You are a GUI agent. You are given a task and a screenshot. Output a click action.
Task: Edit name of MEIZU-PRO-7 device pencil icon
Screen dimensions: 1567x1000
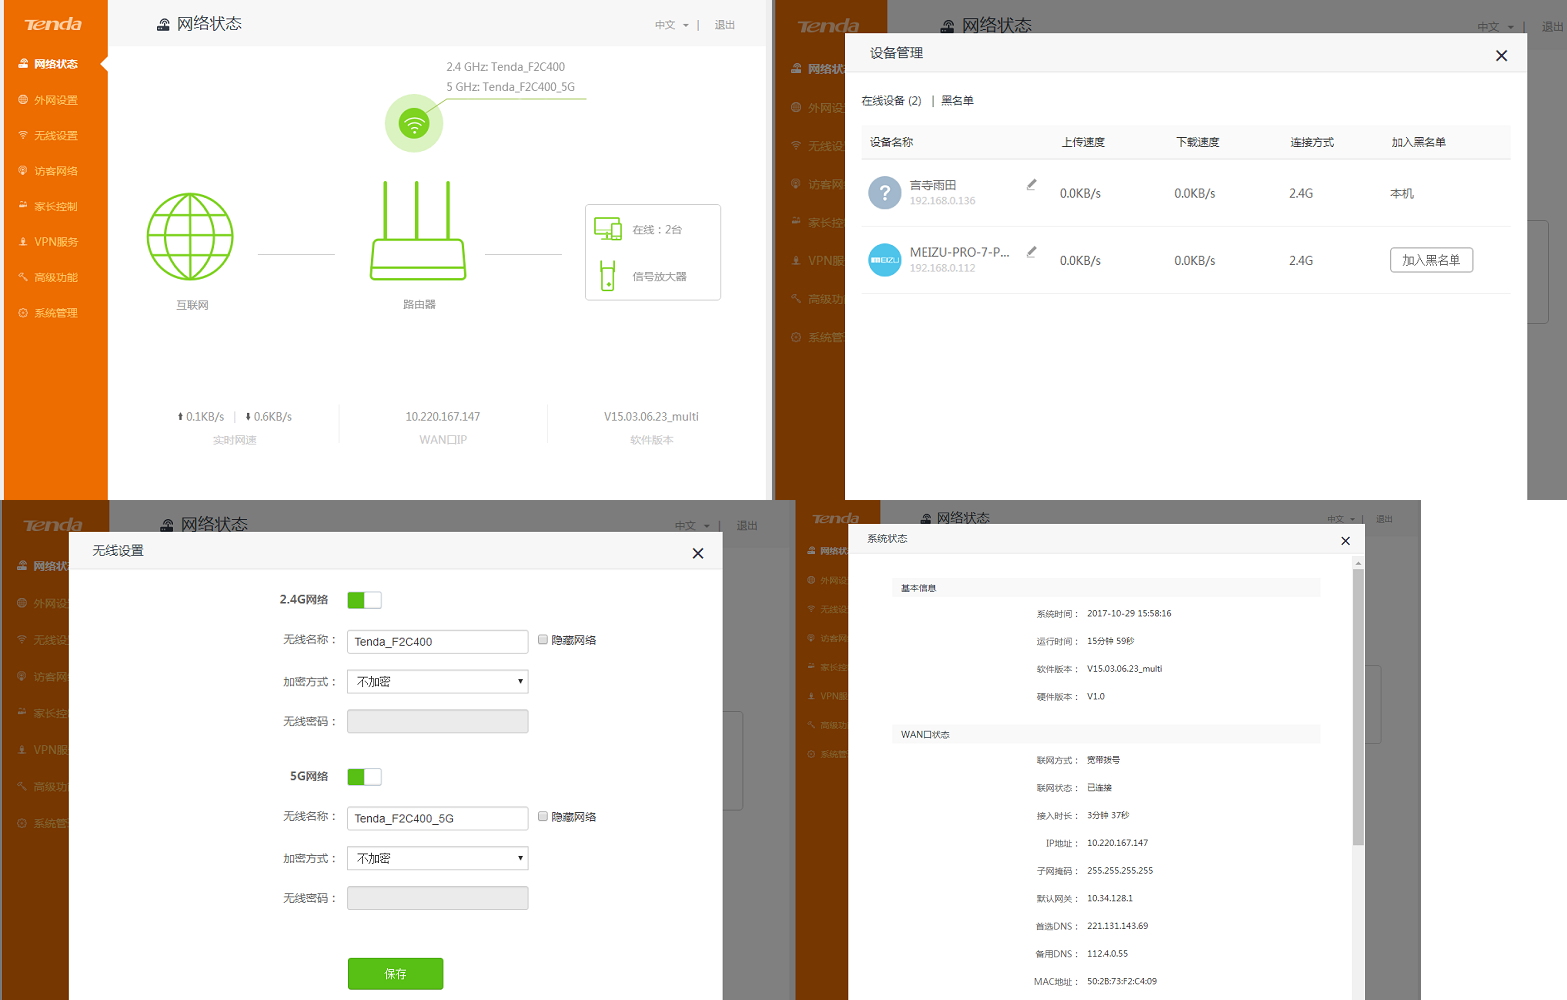[1031, 252]
